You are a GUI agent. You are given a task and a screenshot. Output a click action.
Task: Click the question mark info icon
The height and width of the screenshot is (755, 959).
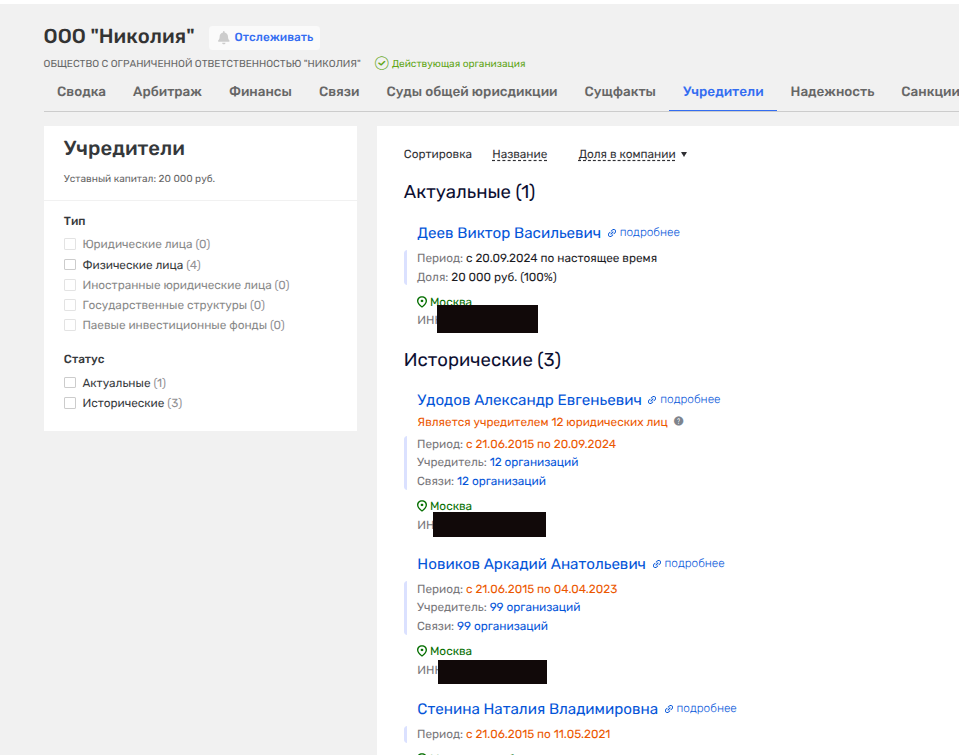679,422
